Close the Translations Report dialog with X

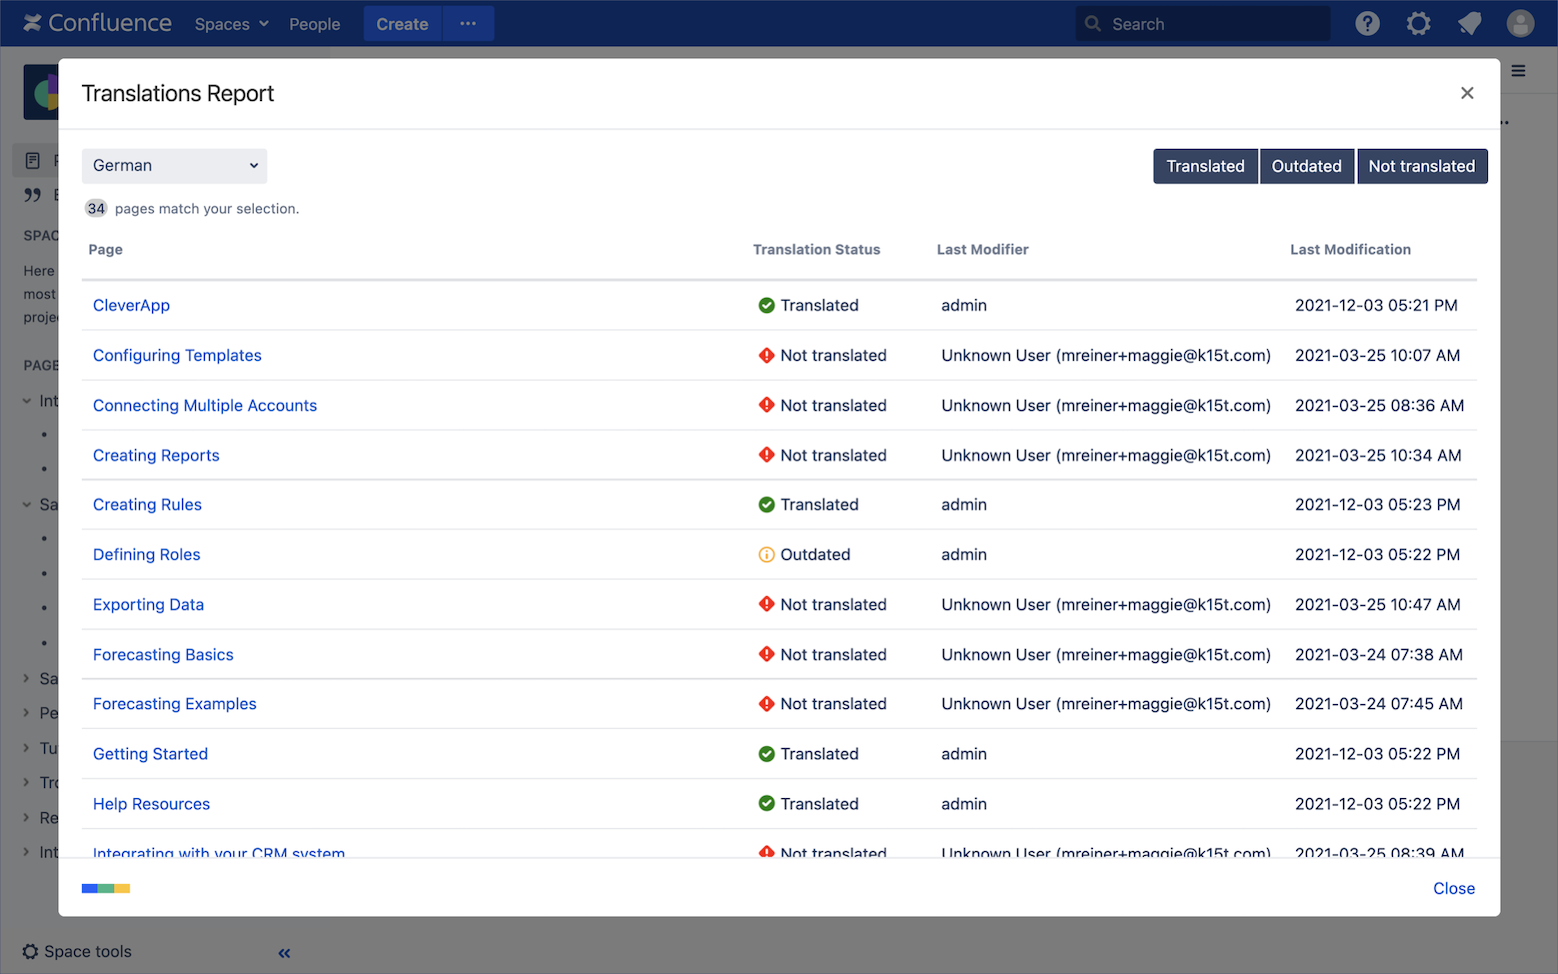1467,93
